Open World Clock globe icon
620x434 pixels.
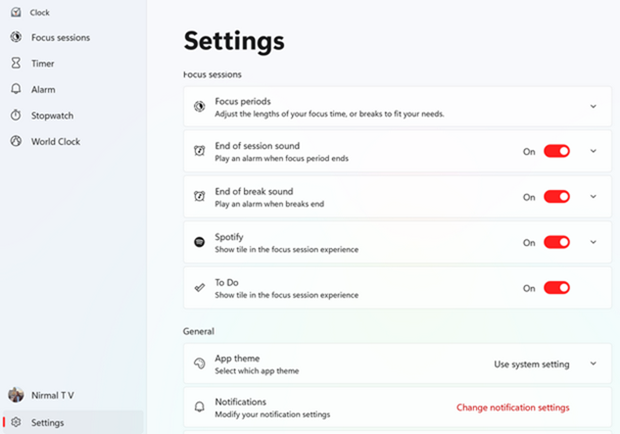click(x=16, y=141)
